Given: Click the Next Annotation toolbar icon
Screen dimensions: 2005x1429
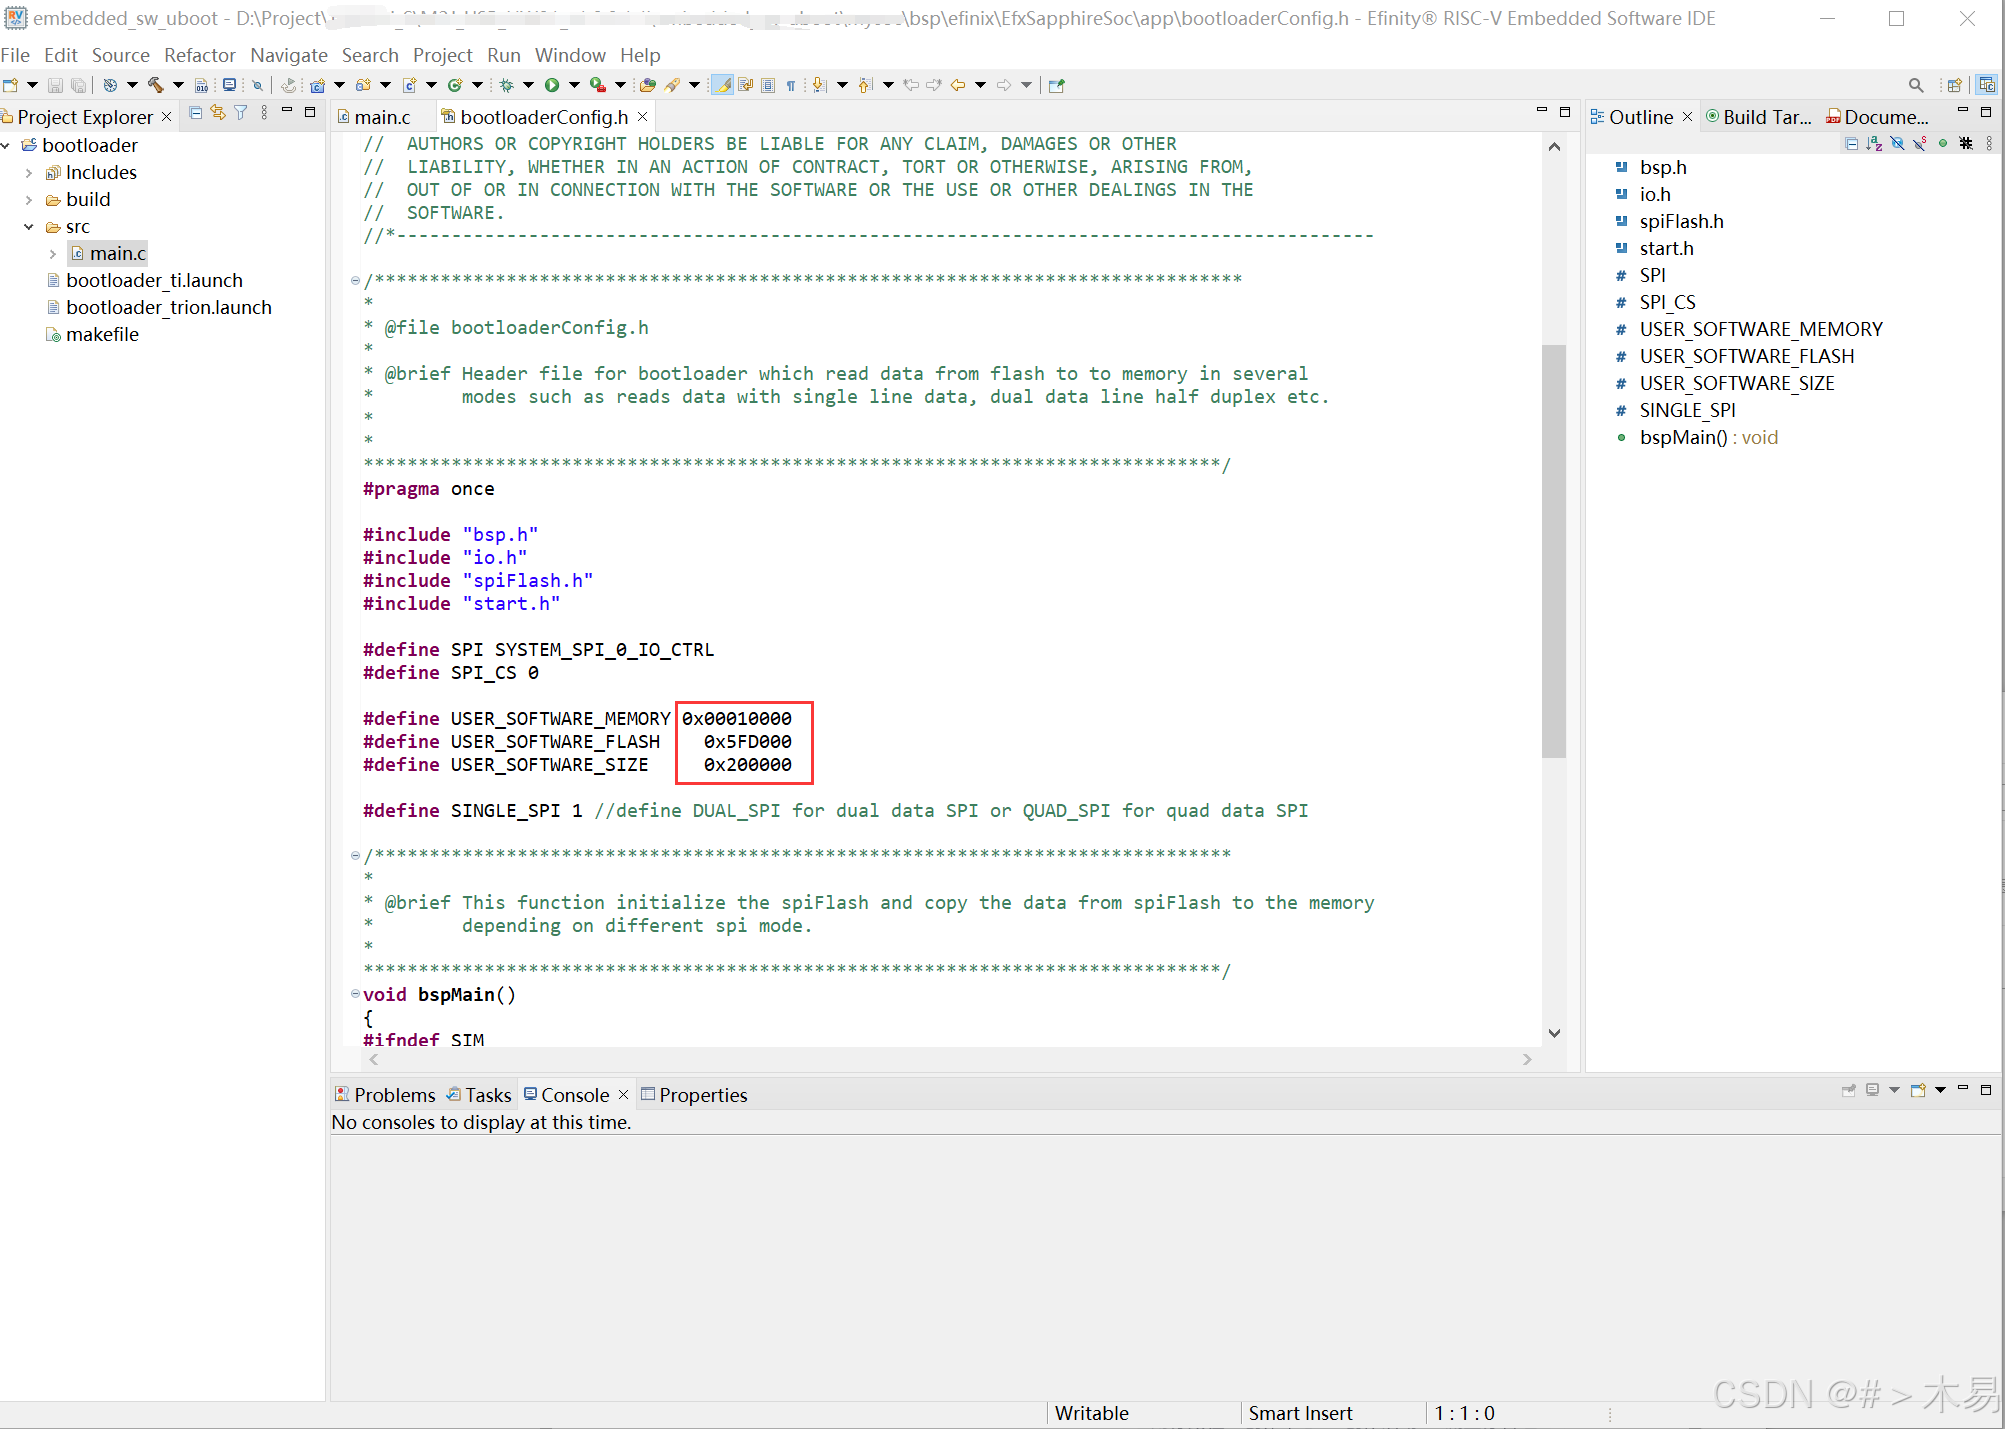Looking at the screenshot, I should click(x=820, y=85).
